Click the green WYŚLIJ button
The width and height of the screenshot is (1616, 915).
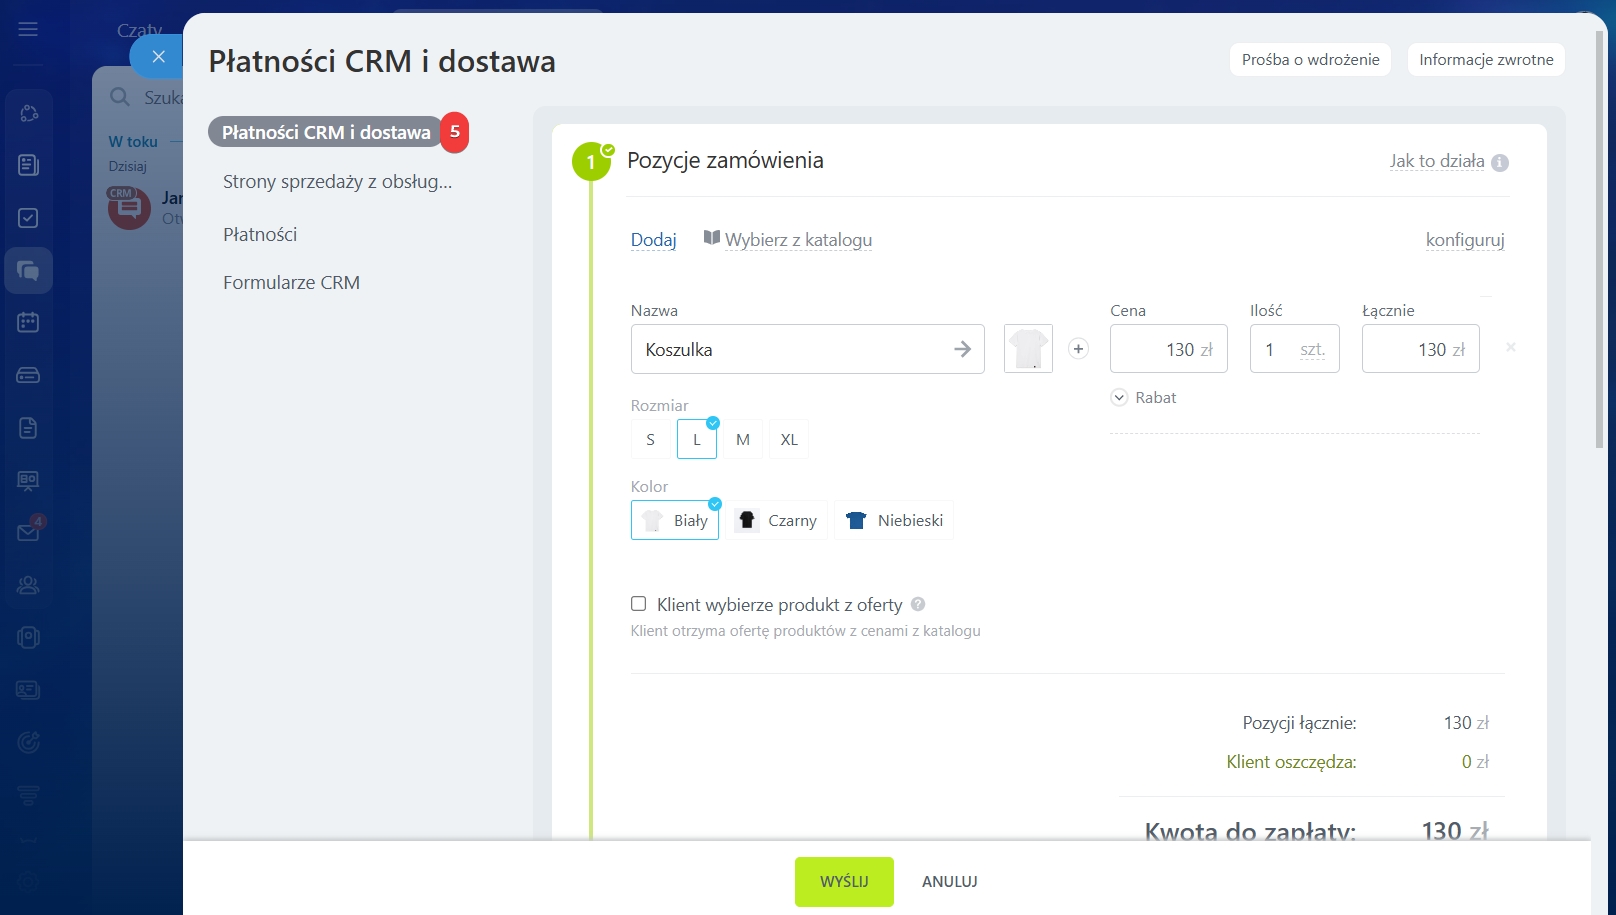pos(844,882)
